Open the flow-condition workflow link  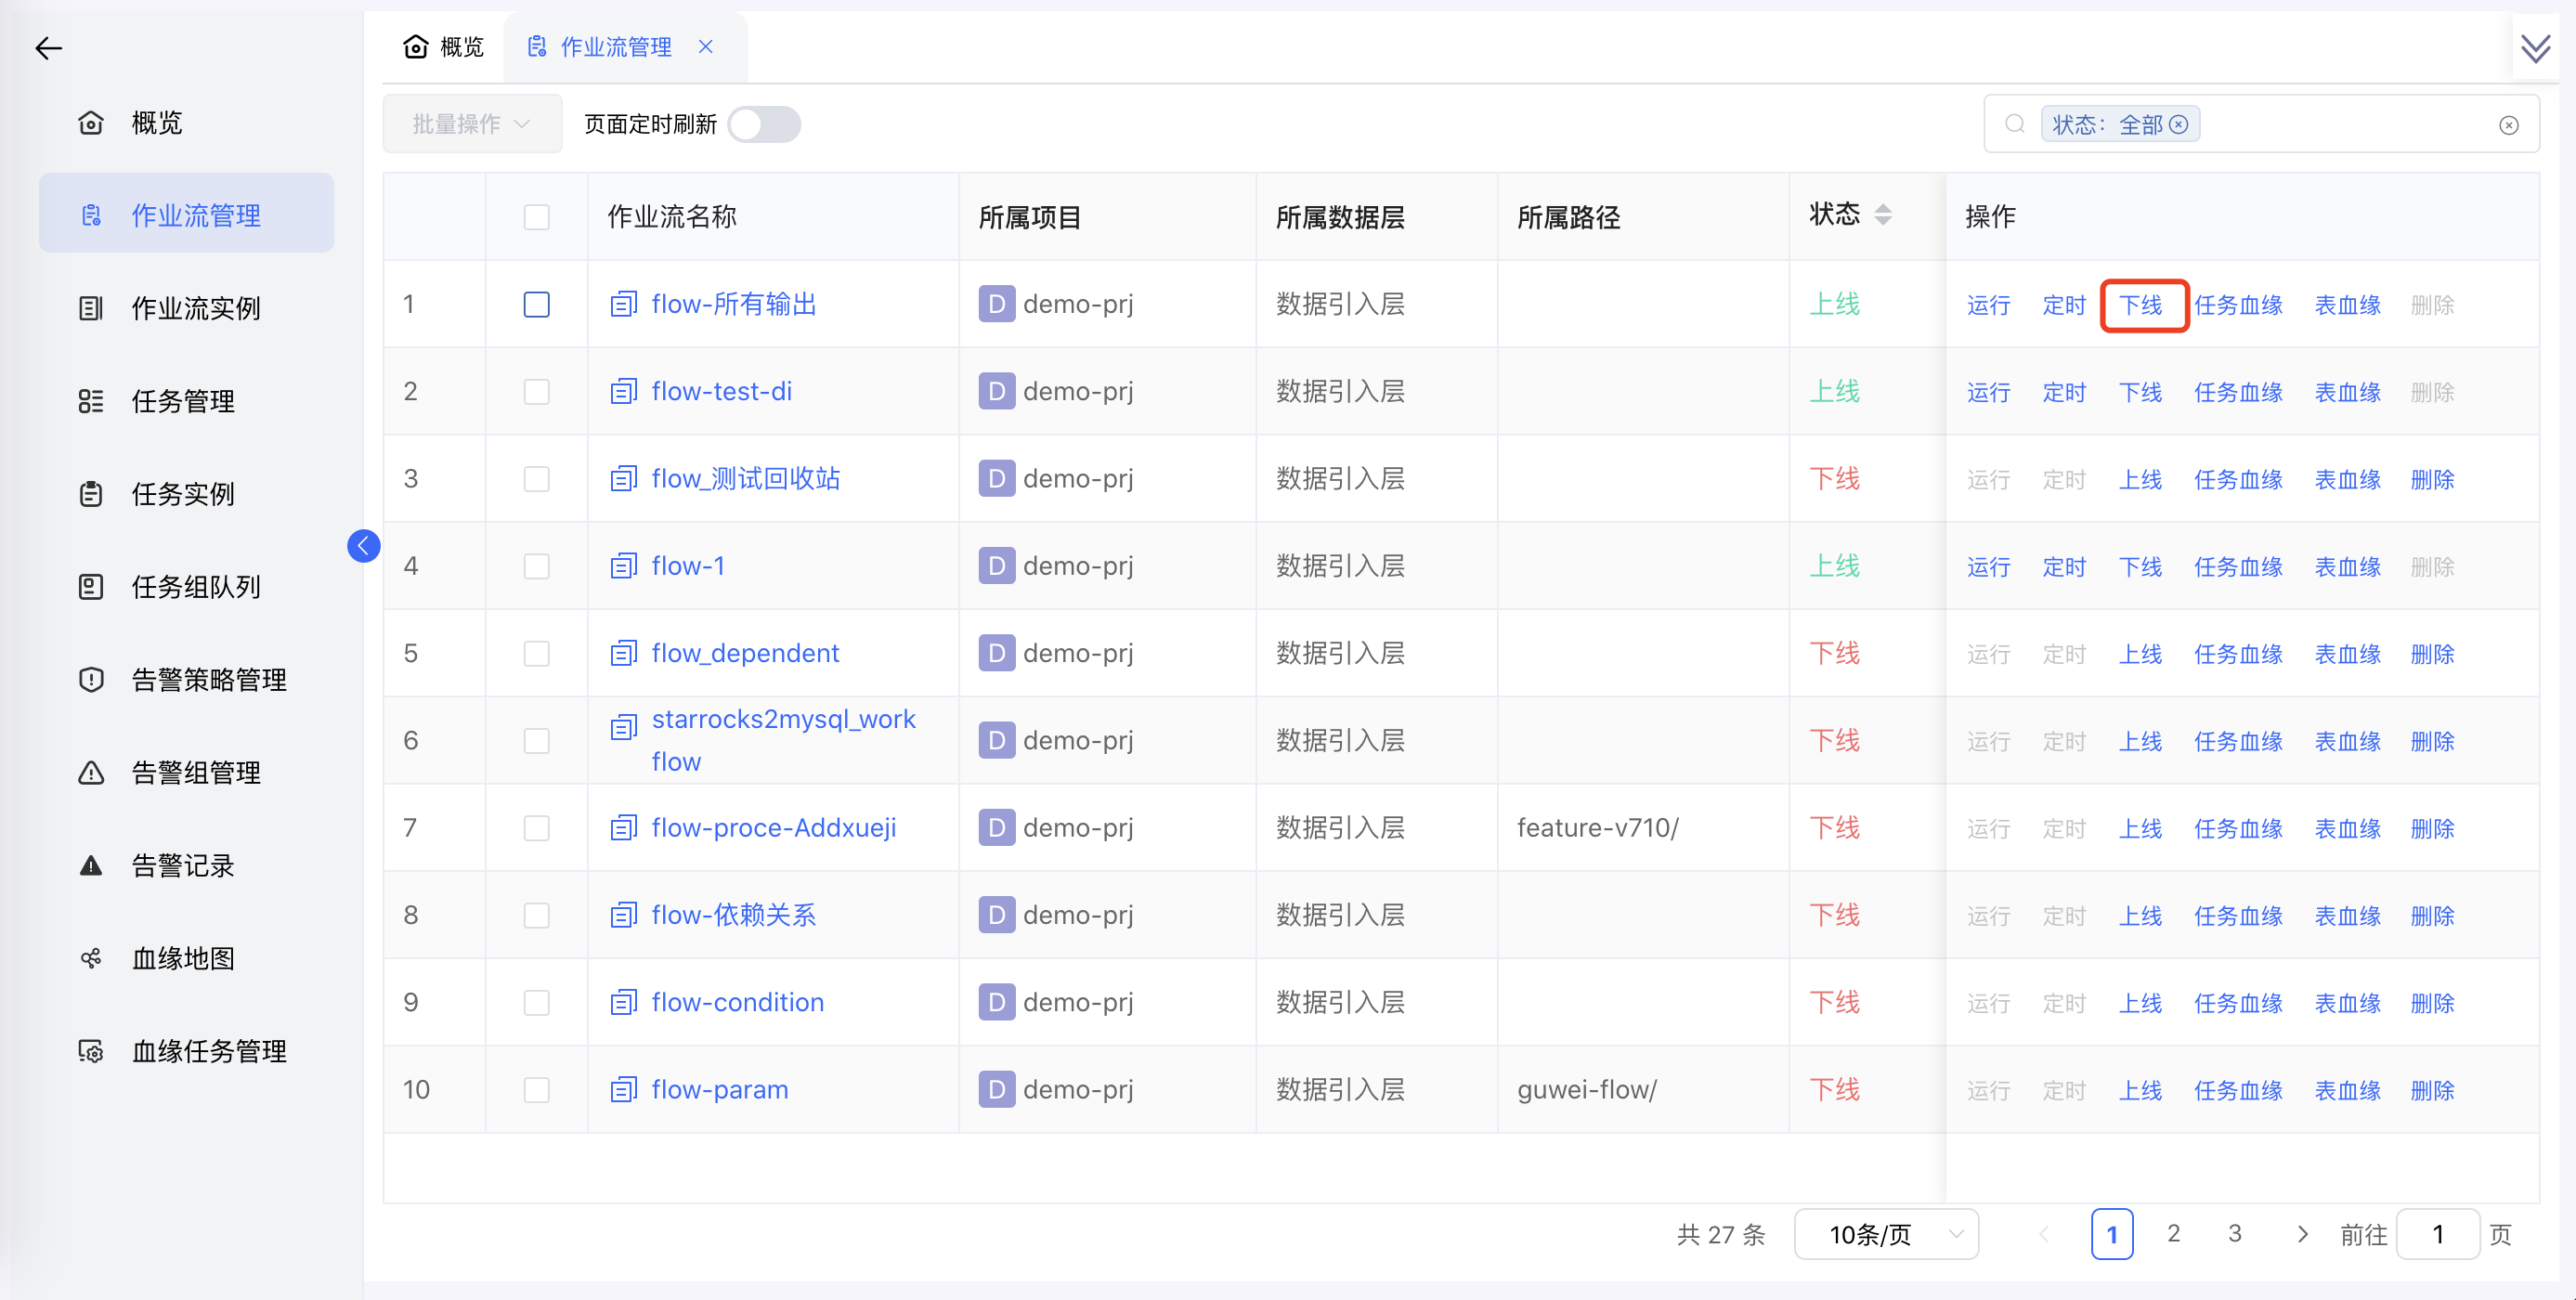click(x=737, y=1002)
